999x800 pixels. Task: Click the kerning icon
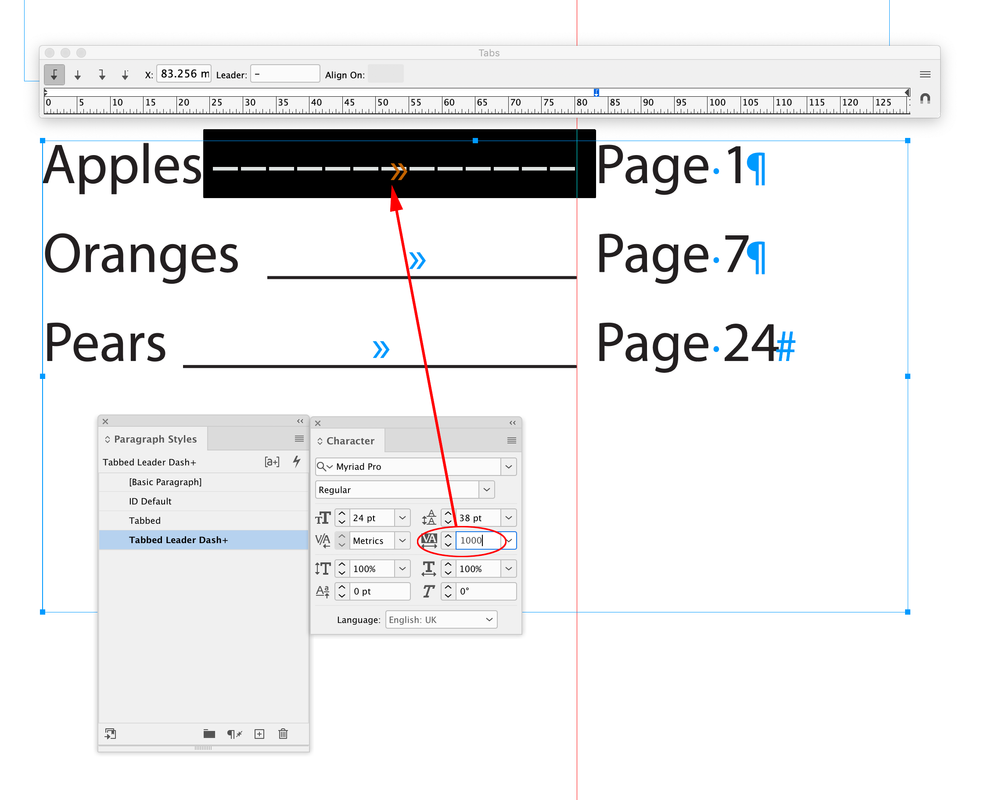point(323,541)
